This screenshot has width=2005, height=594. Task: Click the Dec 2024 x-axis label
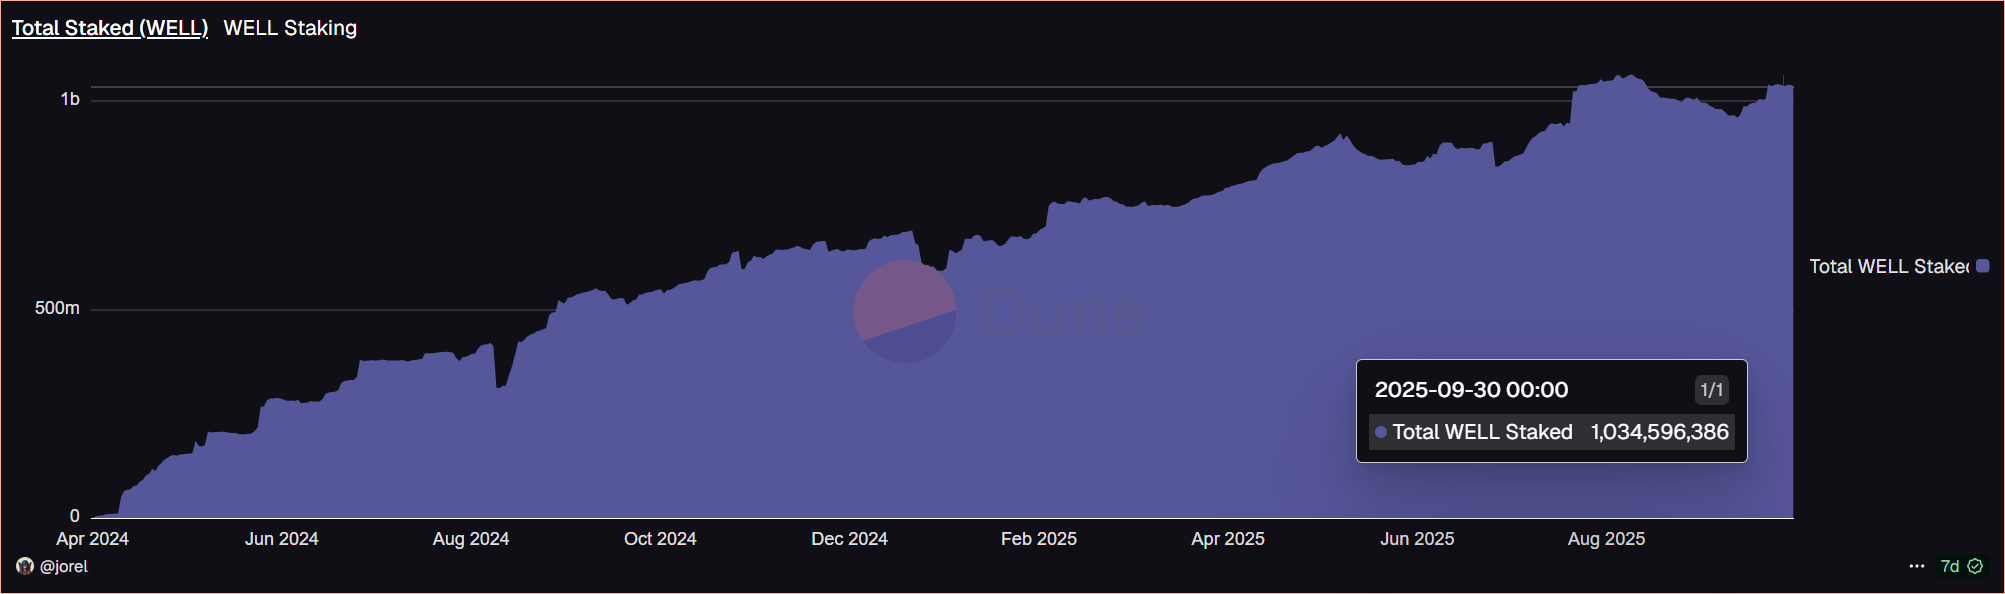click(x=849, y=539)
